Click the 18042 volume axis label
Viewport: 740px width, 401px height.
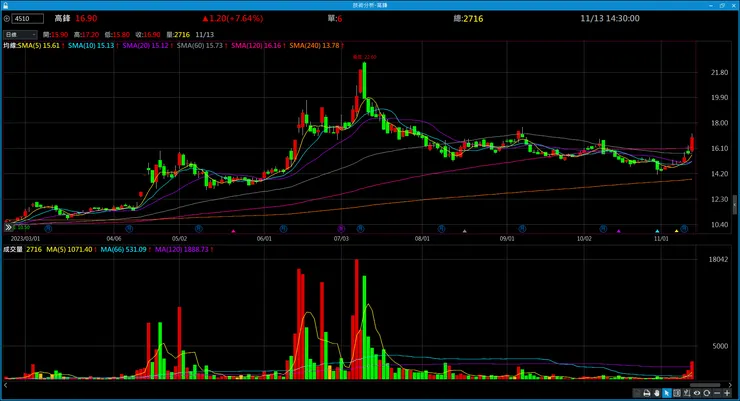click(718, 259)
